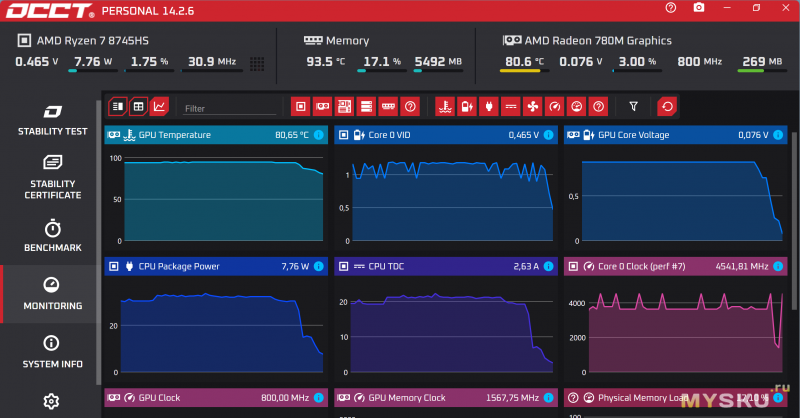Click the sensor Filter text field
800x418 pixels.
[230, 108]
